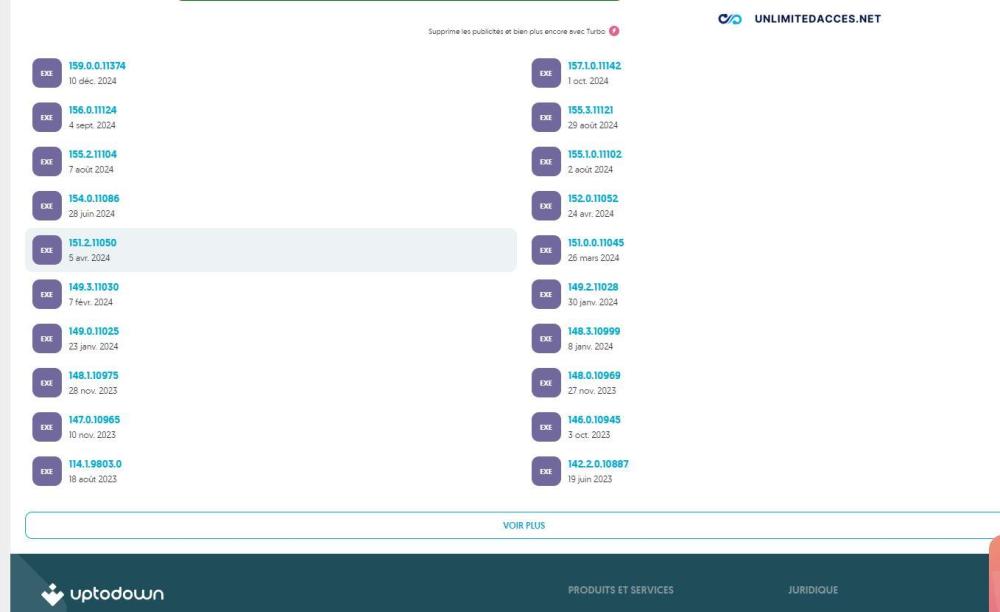Open version 159.0.0.11374 link
This screenshot has width=1000, height=612.
97,66
